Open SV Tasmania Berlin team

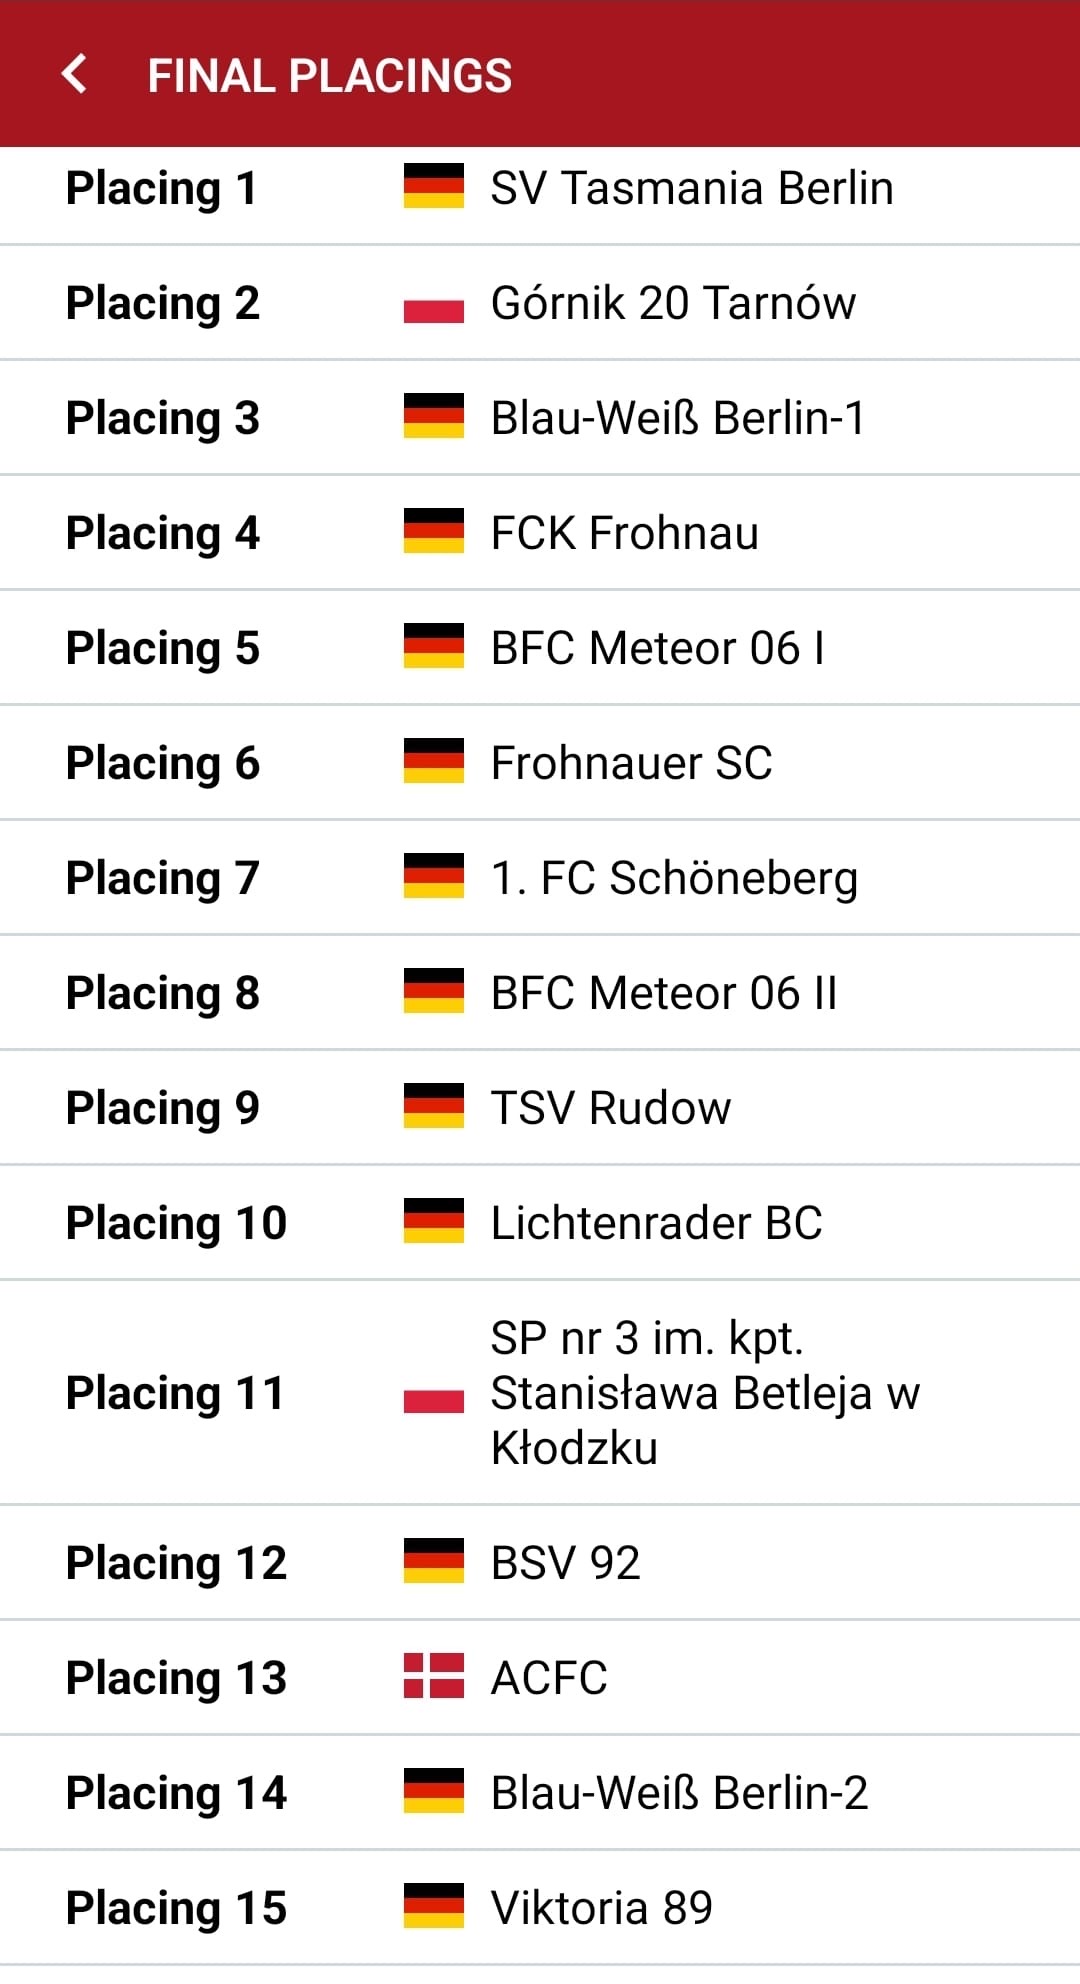(691, 188)
